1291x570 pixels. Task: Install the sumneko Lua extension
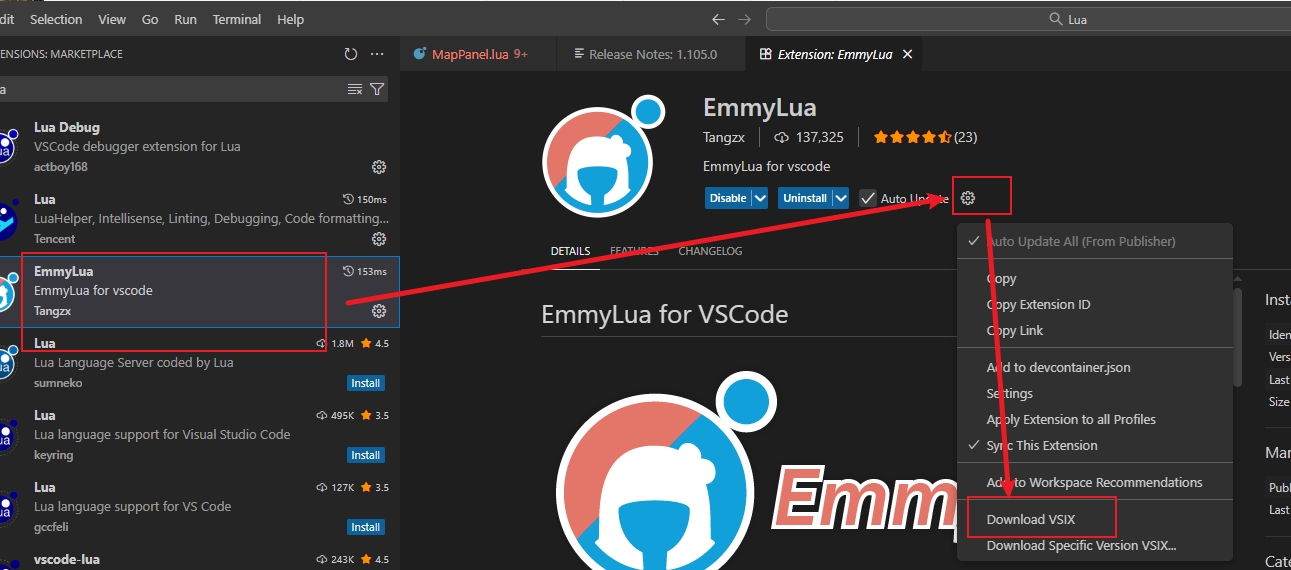tap(366, 383)
